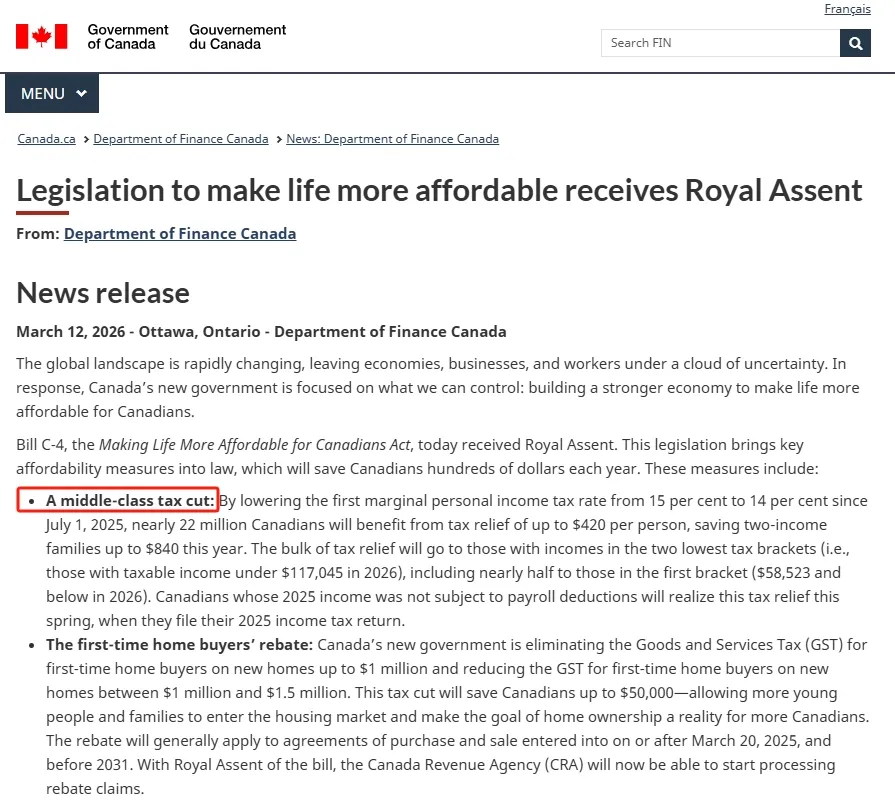Click the chevron separator after Canada.ca breadcrumb
The height and width of the screenshot is (801, 895).
coord(86,139)
